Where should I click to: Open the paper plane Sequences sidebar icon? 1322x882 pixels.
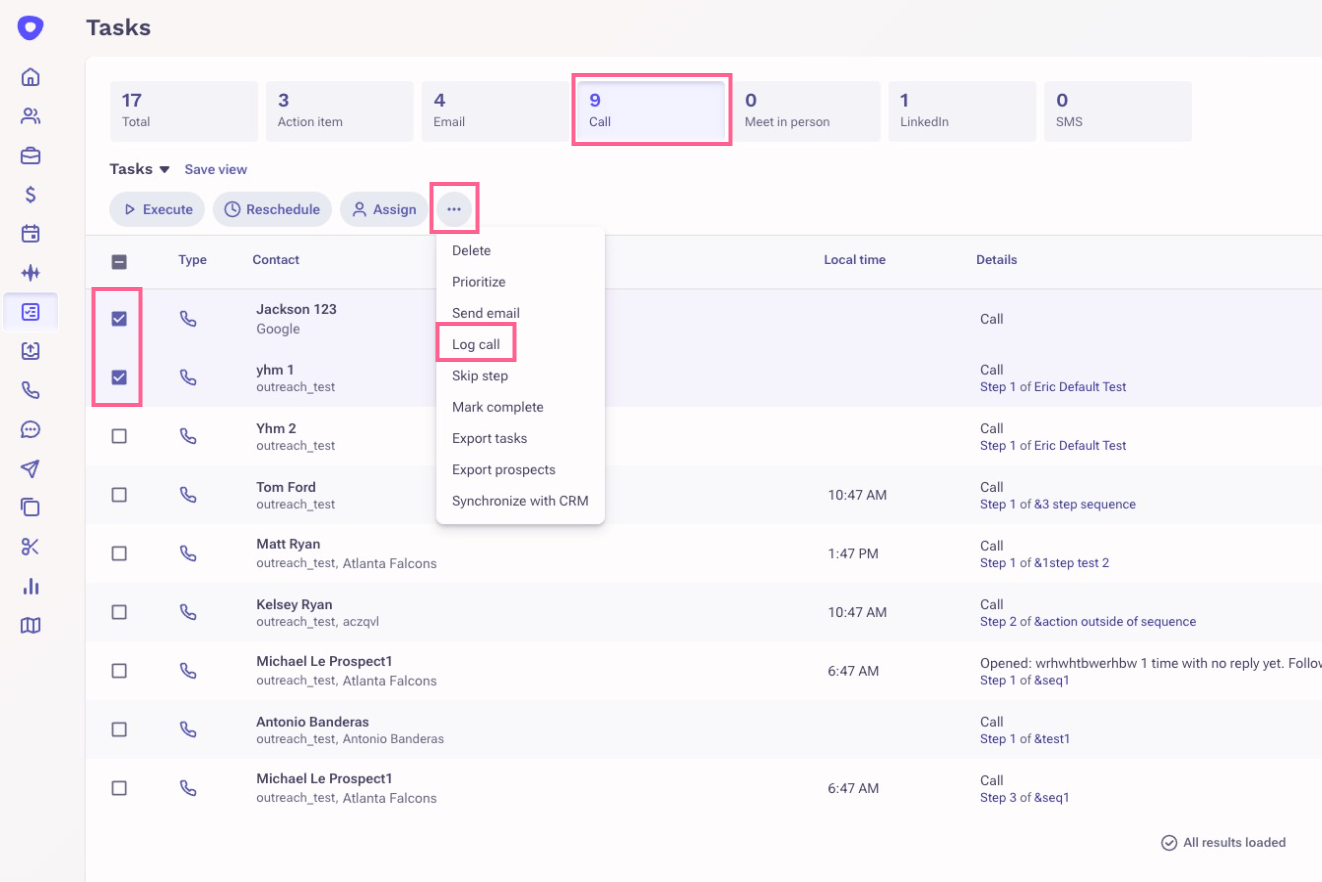coord(31,468)
